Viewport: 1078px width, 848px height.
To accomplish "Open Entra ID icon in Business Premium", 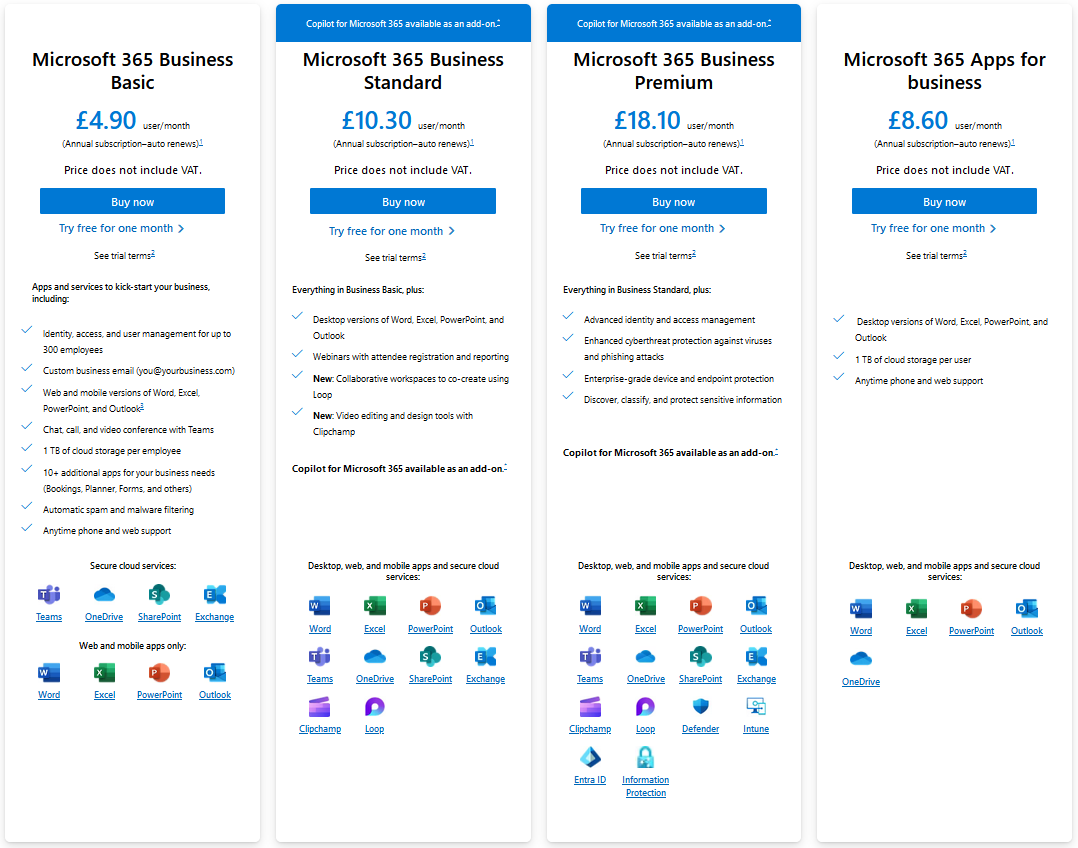I will [x=590, y=757].
